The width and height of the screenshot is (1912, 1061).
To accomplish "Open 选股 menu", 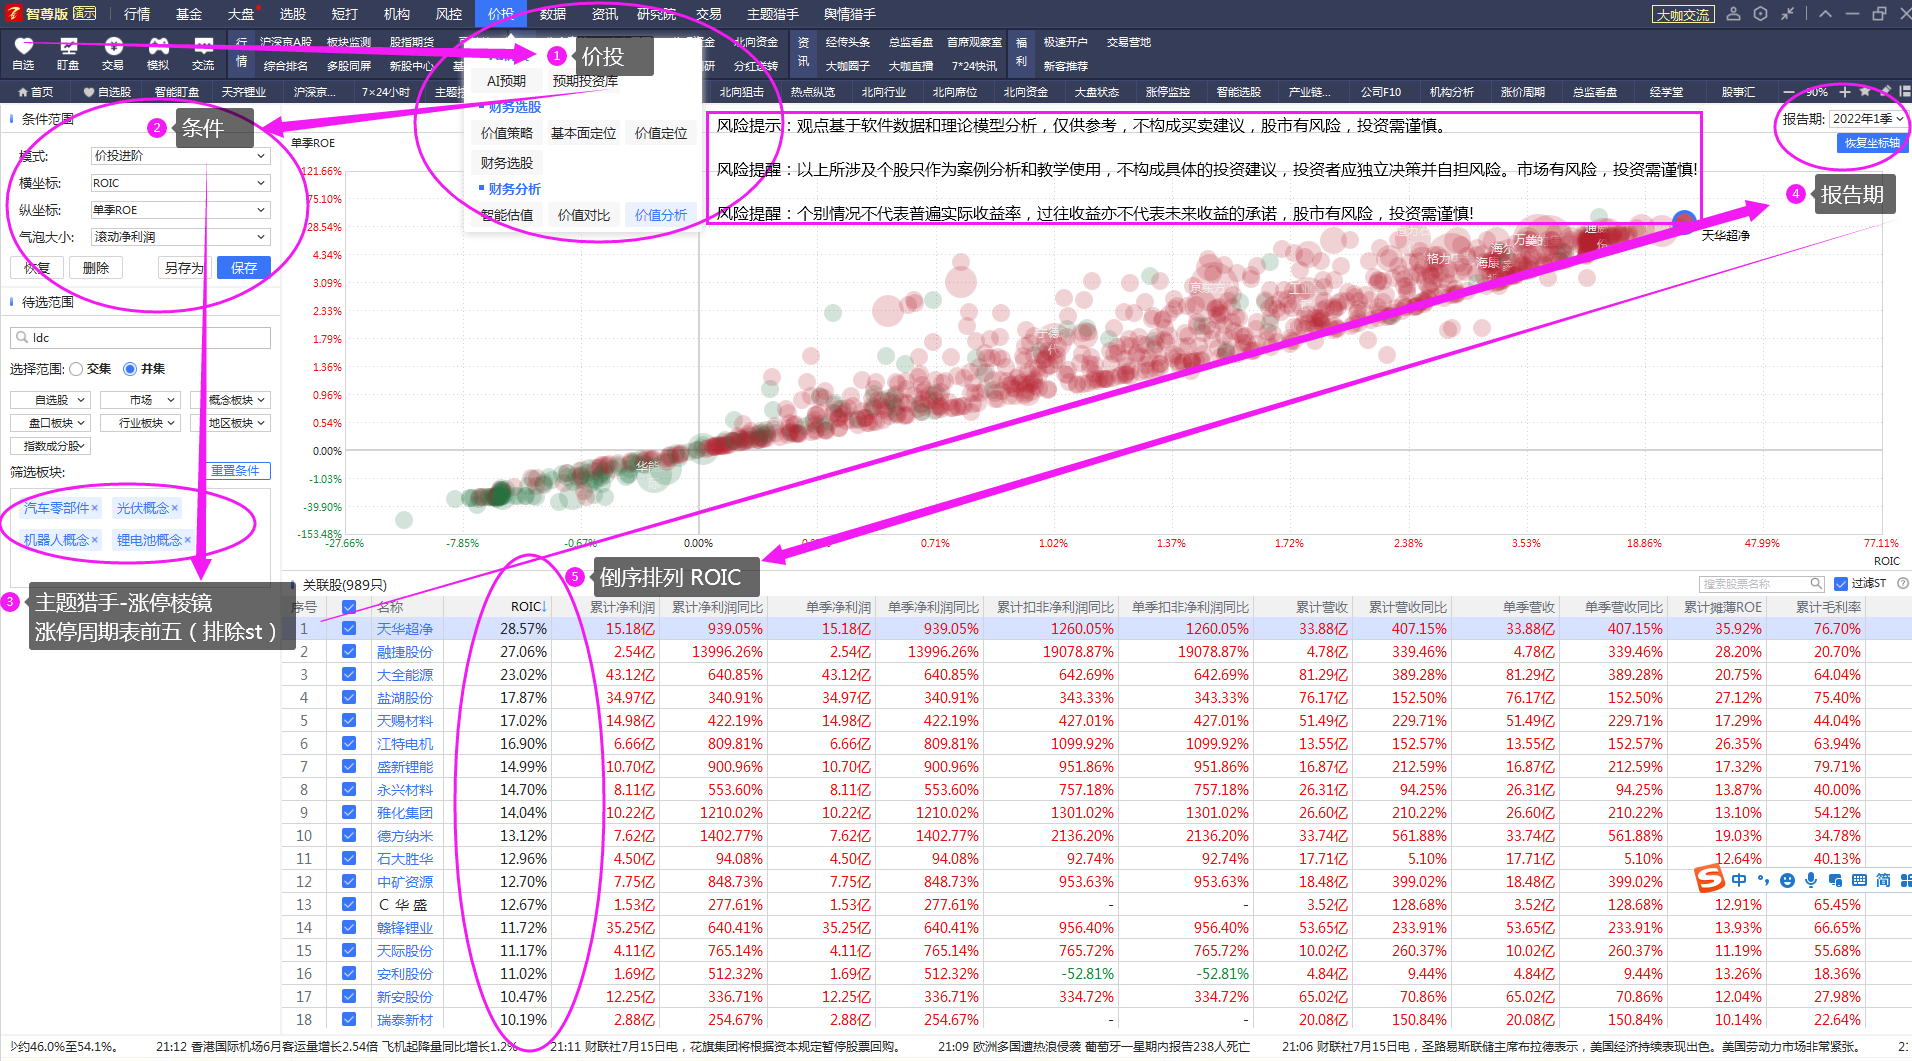I will coord(293,14).
